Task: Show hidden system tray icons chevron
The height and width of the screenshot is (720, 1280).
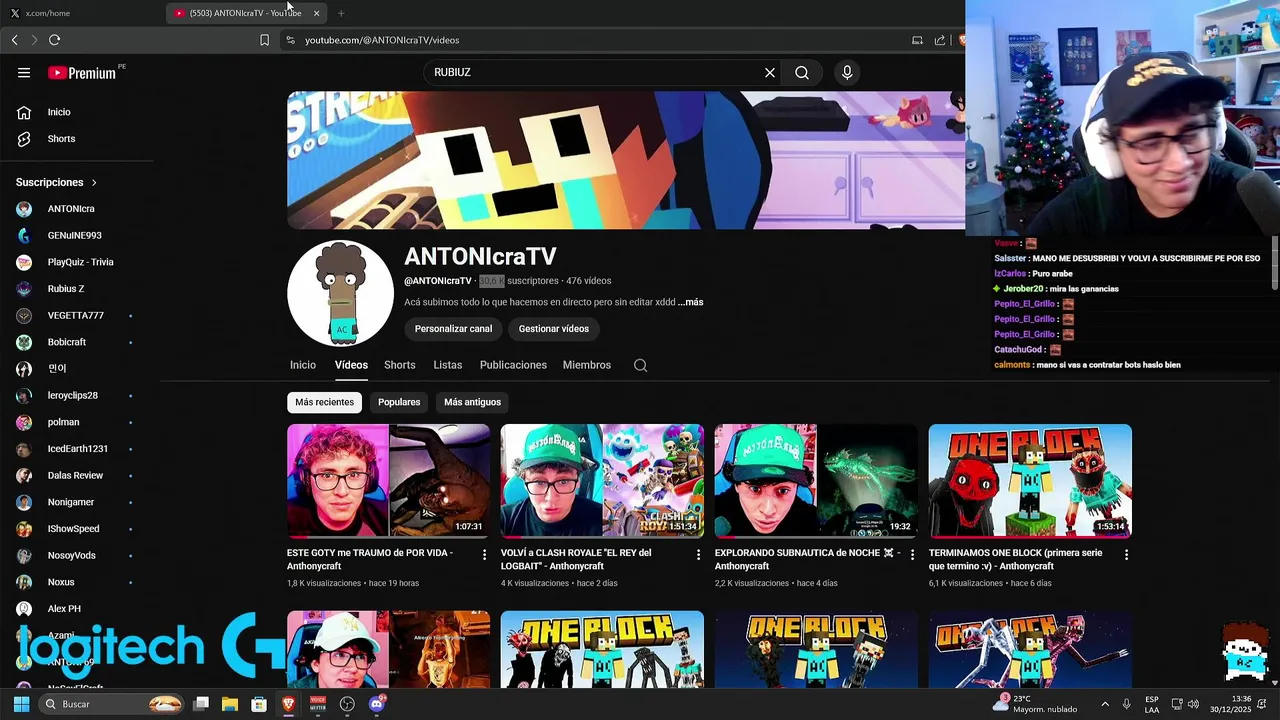Action: tap(1105, 704)
